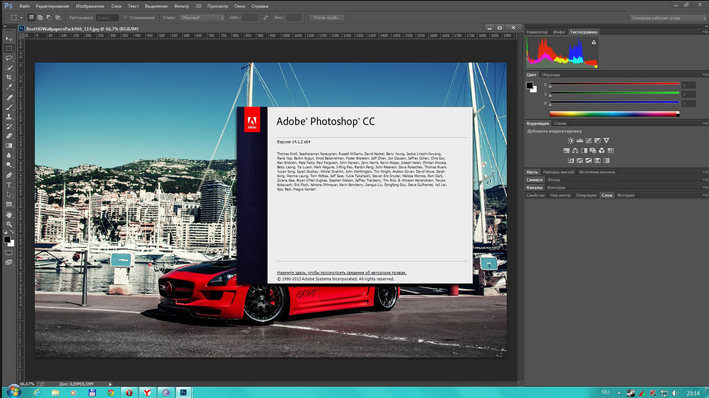Select the Rectangle shape tool
The height and width of the screenshot is (398, 709).
click(9, 204)
